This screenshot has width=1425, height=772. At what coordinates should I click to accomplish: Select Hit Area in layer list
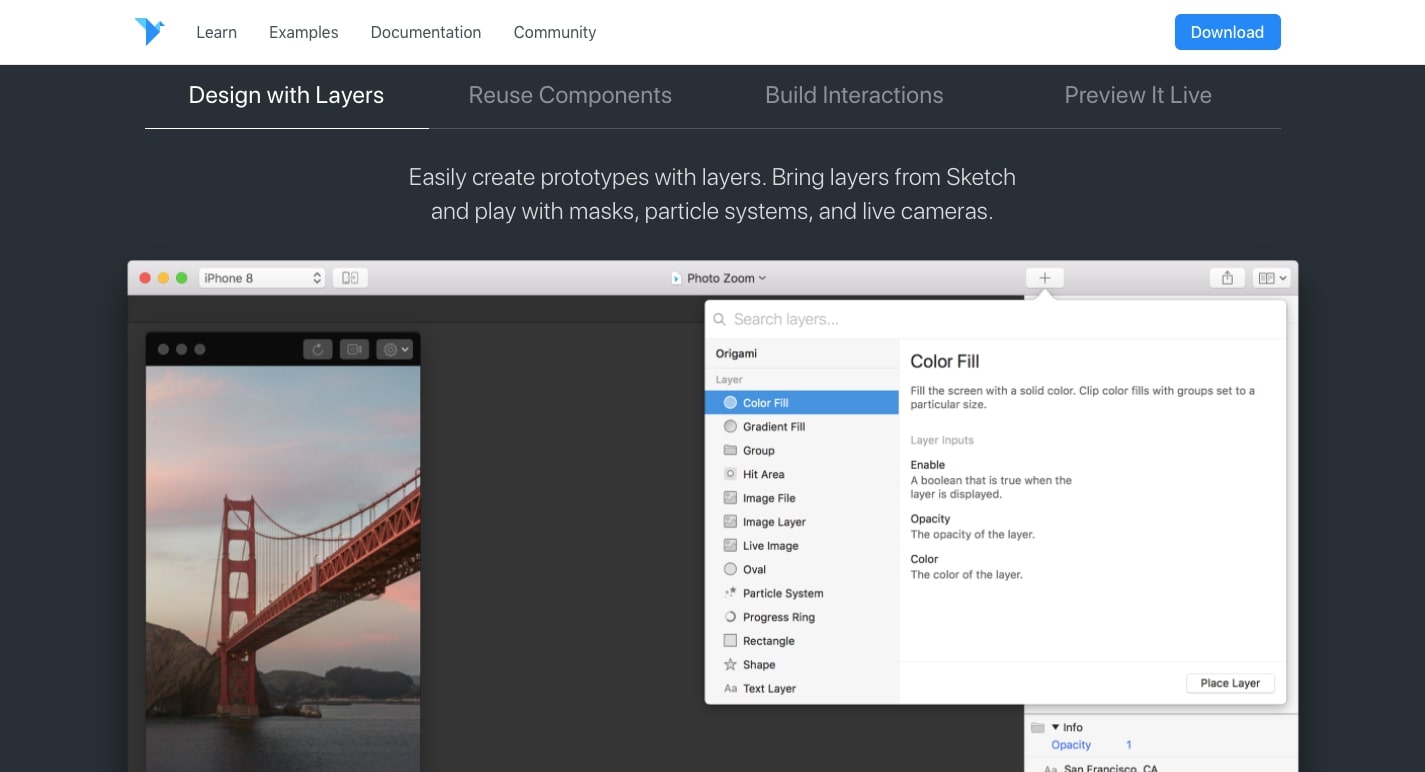(x=802, y=475)
